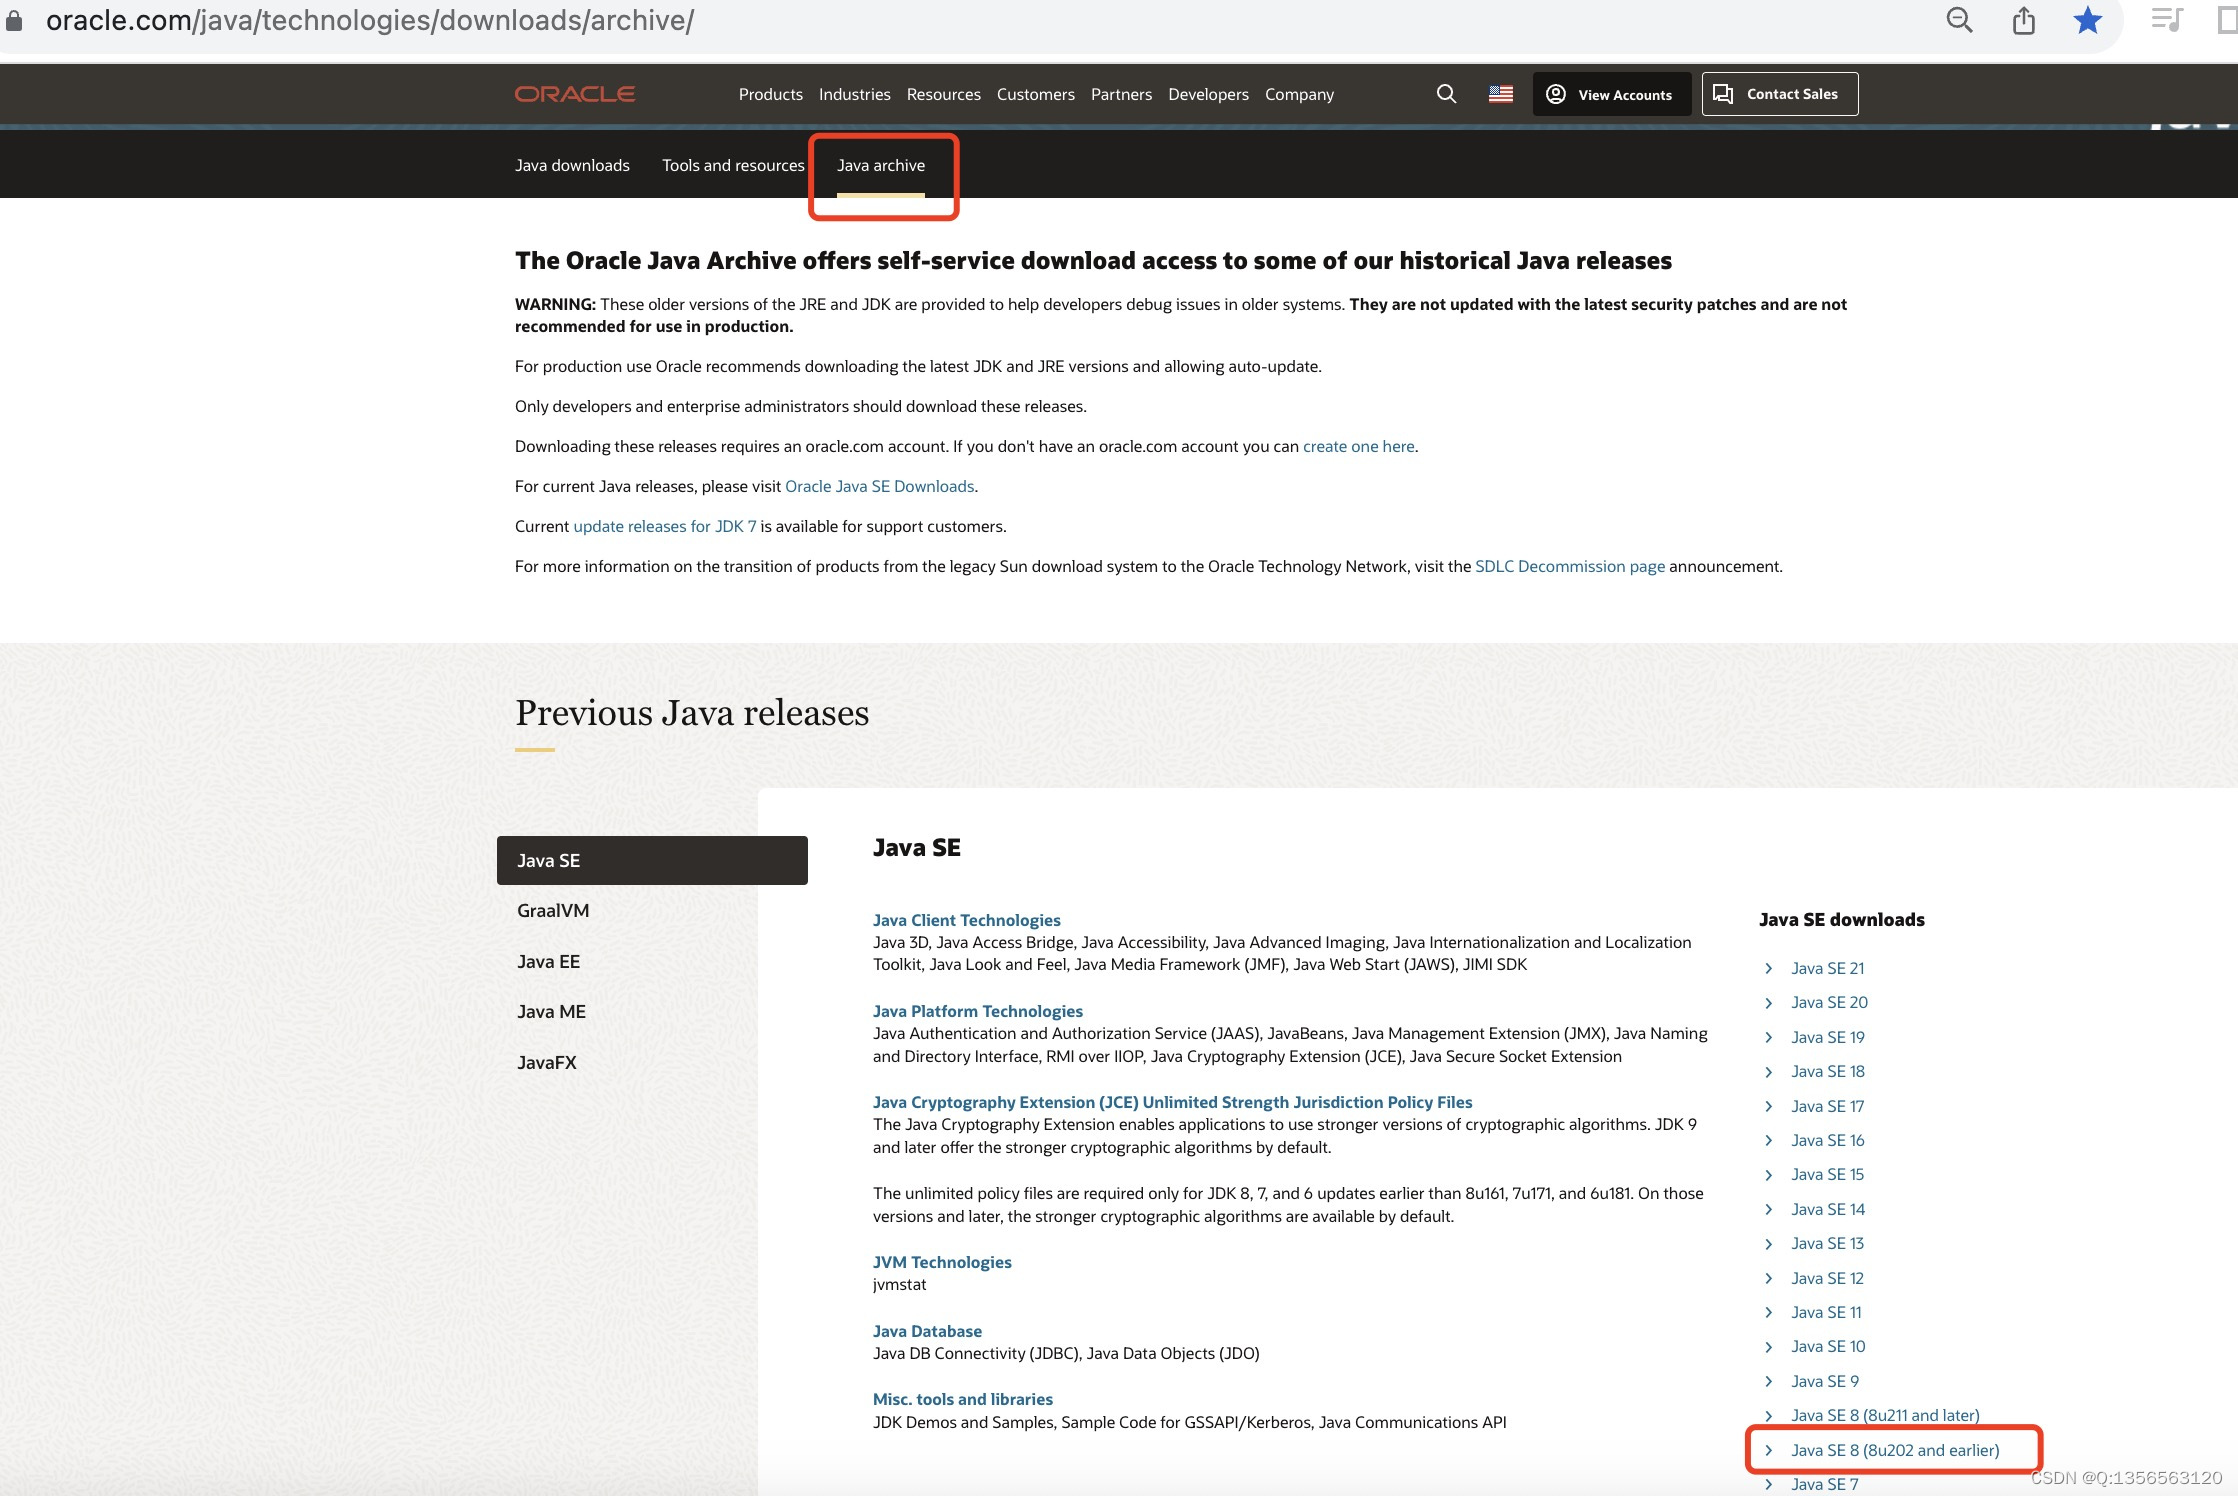
Task: Open the SDLC Decommission page link
Action: click(x=1570, y=566)
